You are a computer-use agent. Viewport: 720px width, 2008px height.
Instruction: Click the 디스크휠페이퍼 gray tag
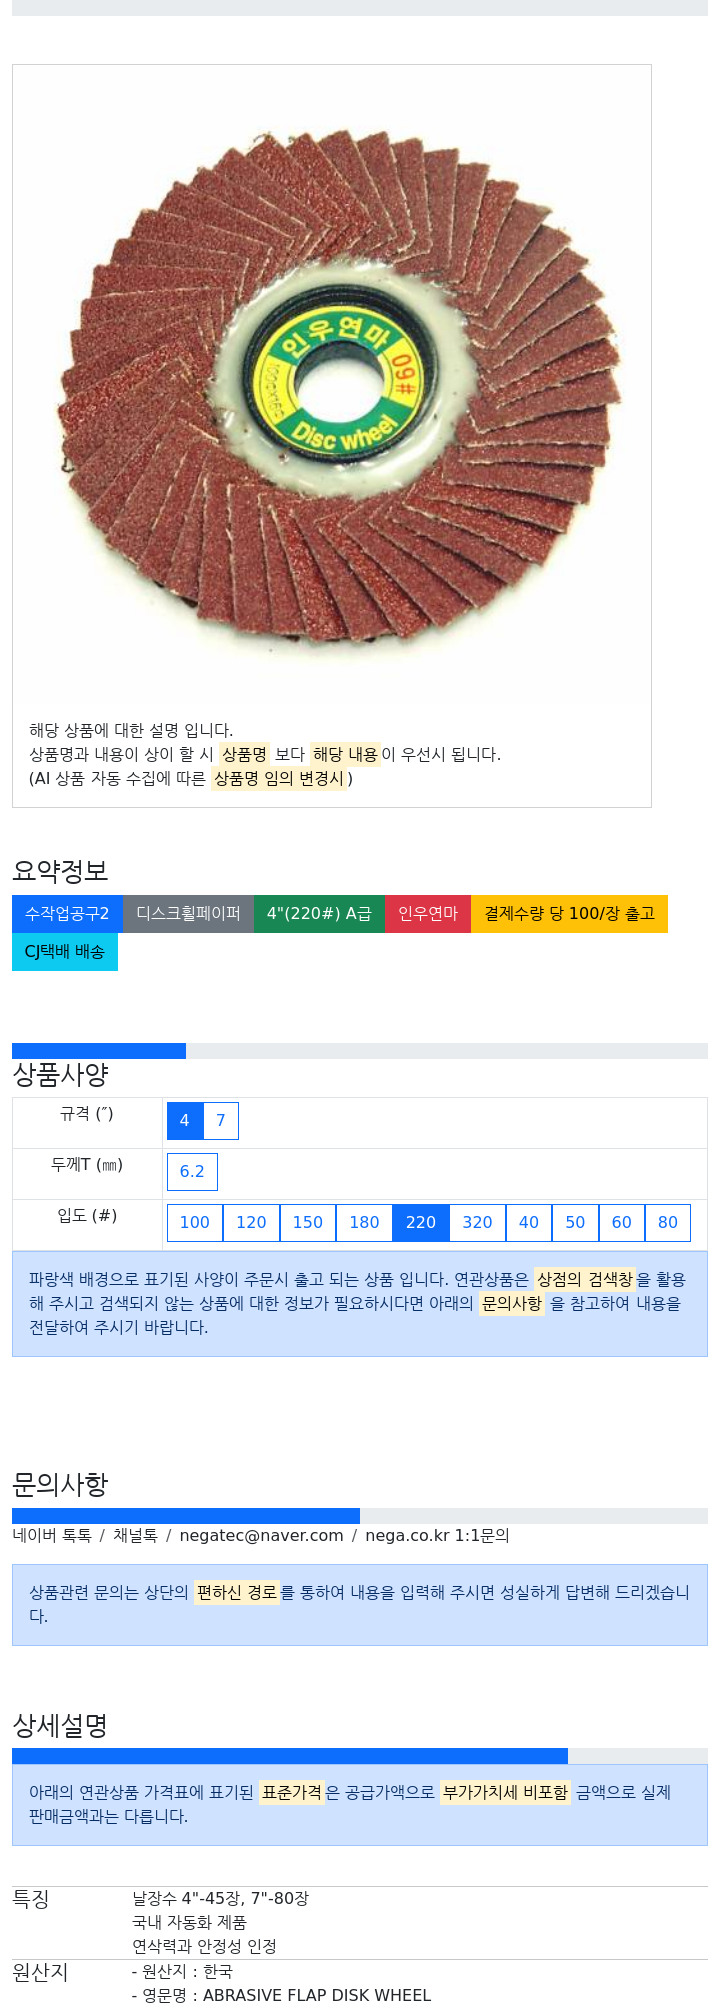[188, 914]
